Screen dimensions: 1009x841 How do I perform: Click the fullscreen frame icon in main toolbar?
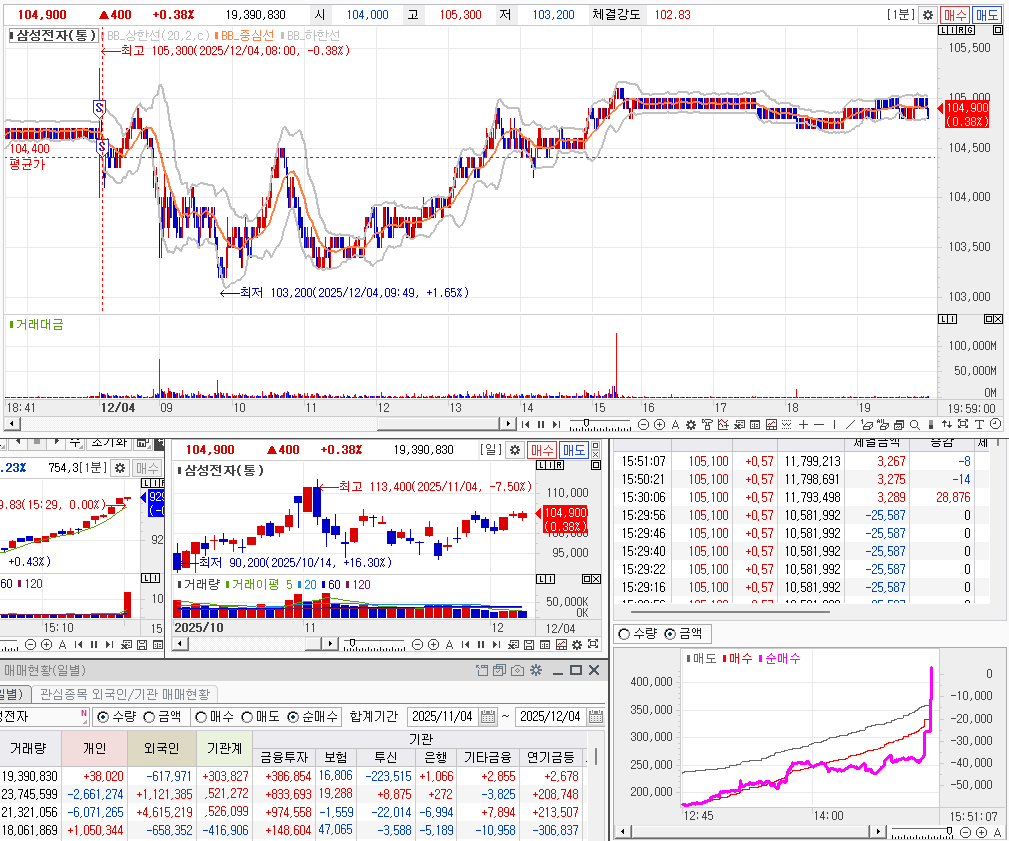(963, 424)
